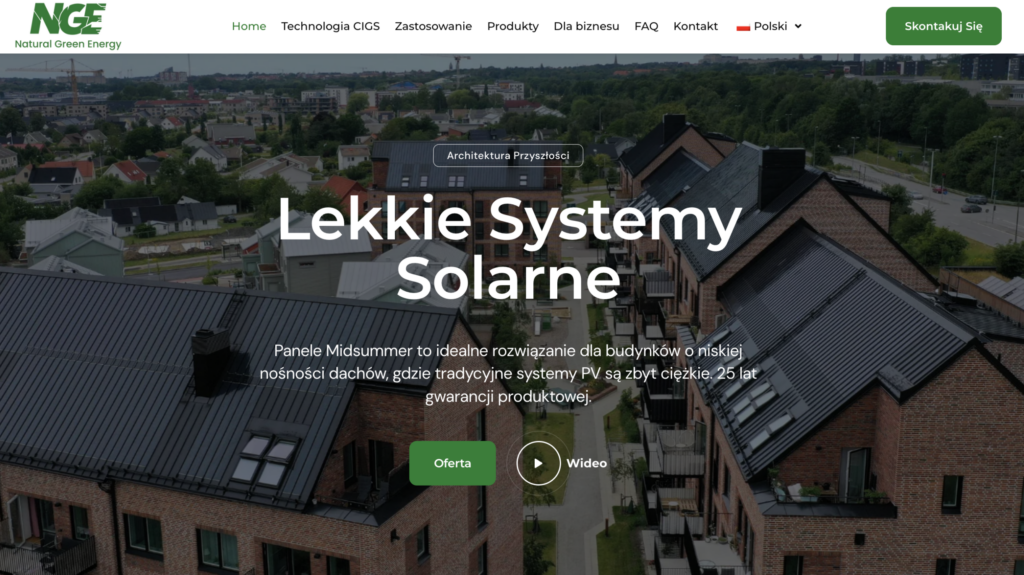1024x575 pixels.
Task: Open the Technologia CIGS menu item
Action: click(x=330, y=26)
